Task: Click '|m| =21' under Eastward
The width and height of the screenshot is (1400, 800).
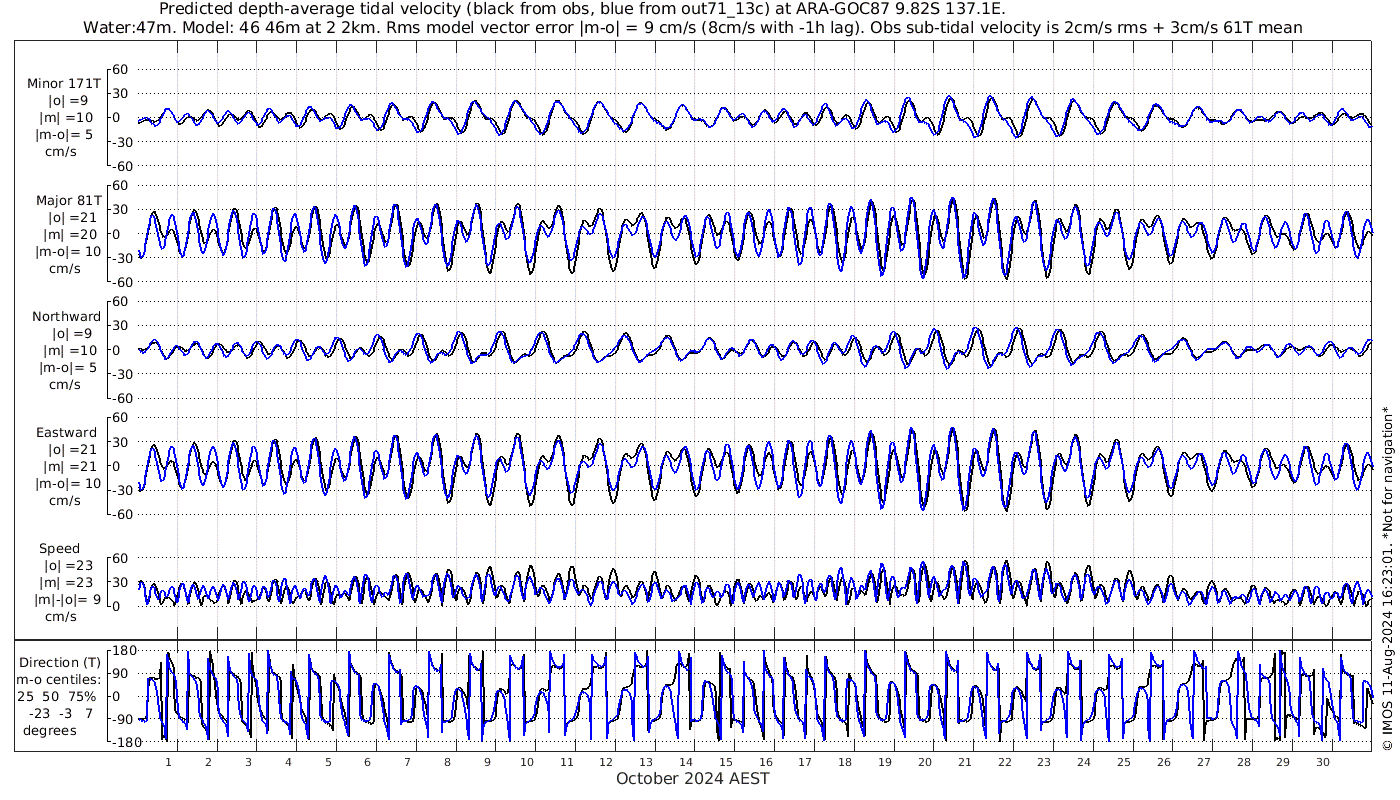Action: click(70, 466)
